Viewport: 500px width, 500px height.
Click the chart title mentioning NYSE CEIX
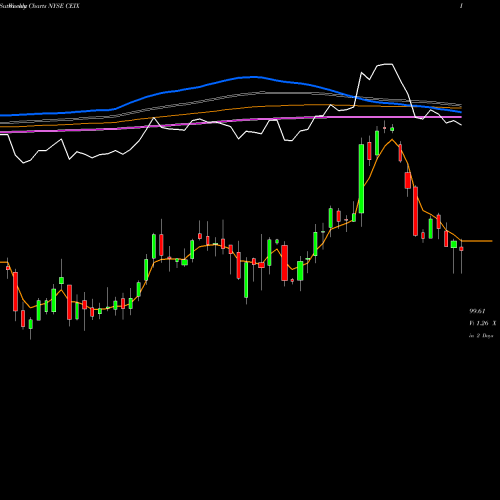pos(40,6)
